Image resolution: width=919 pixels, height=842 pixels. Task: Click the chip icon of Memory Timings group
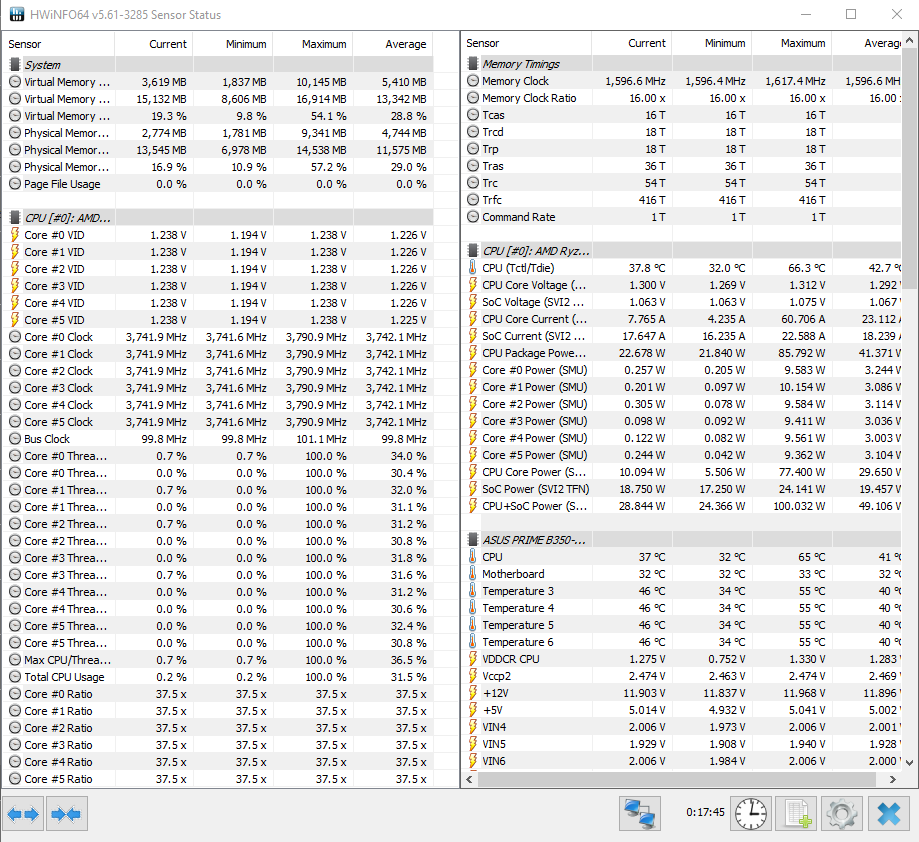pos(472,63)
